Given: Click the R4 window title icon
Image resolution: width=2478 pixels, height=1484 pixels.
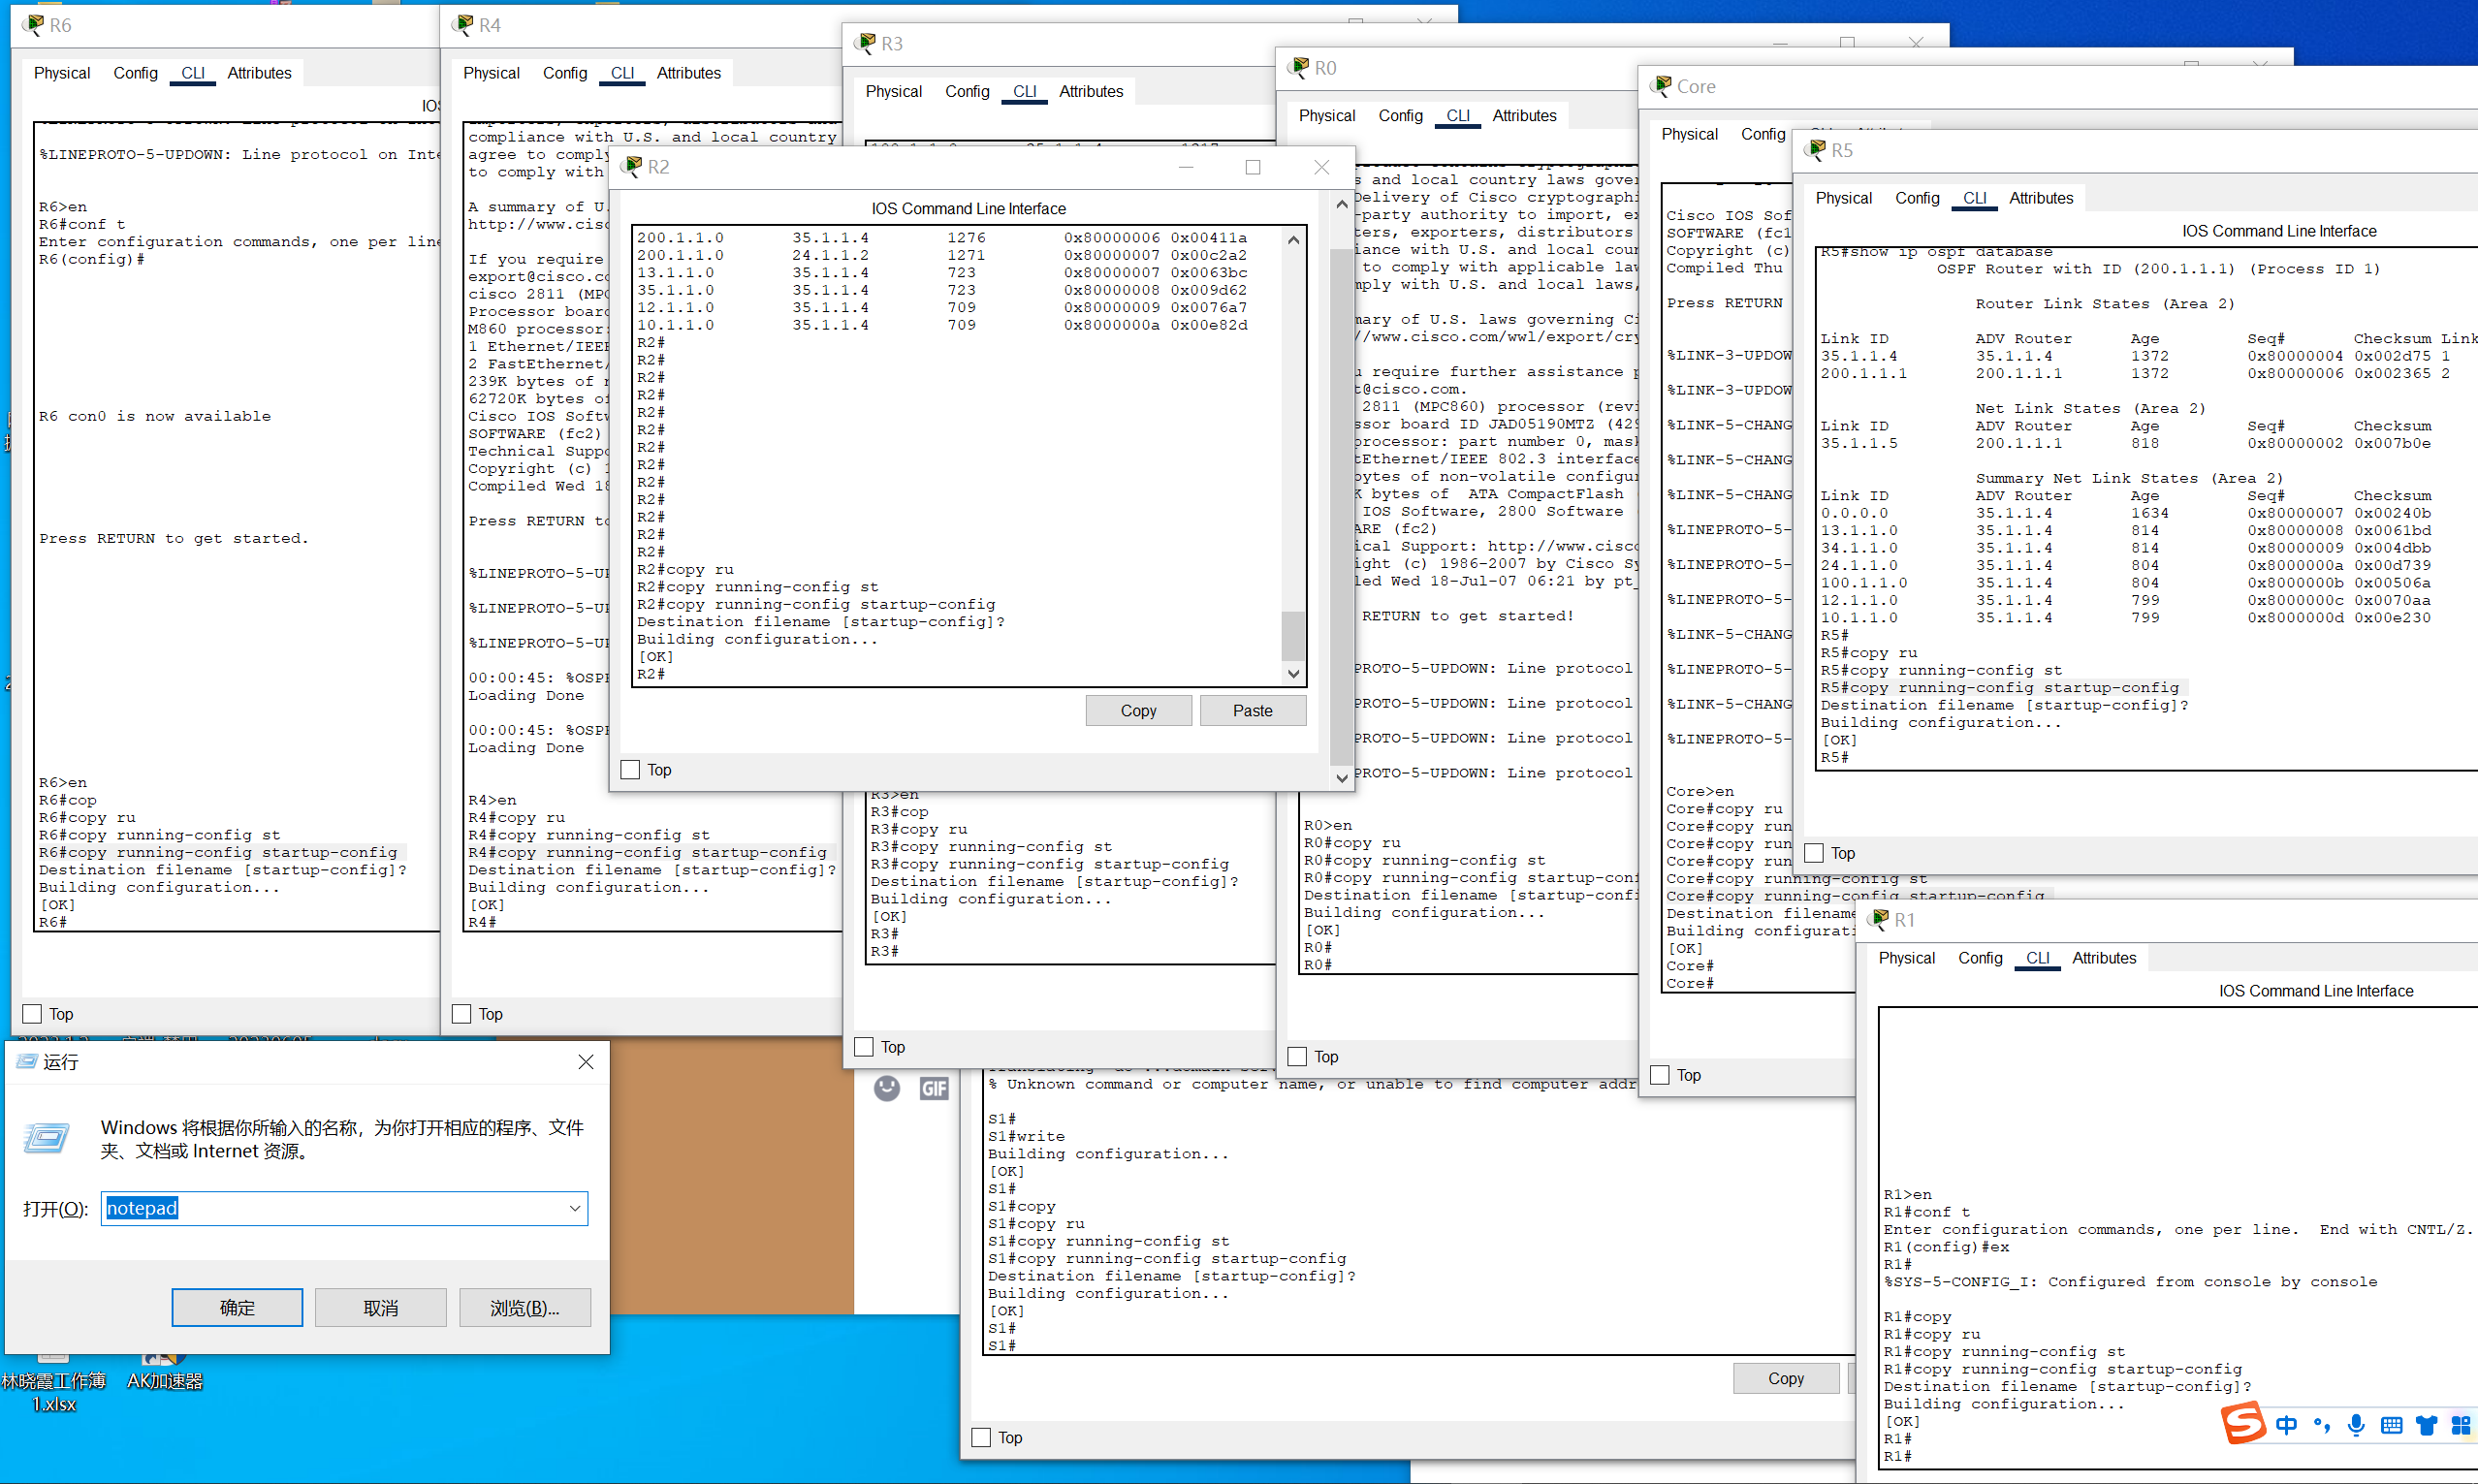Looking at the screenshot, I should click(462, 24).
